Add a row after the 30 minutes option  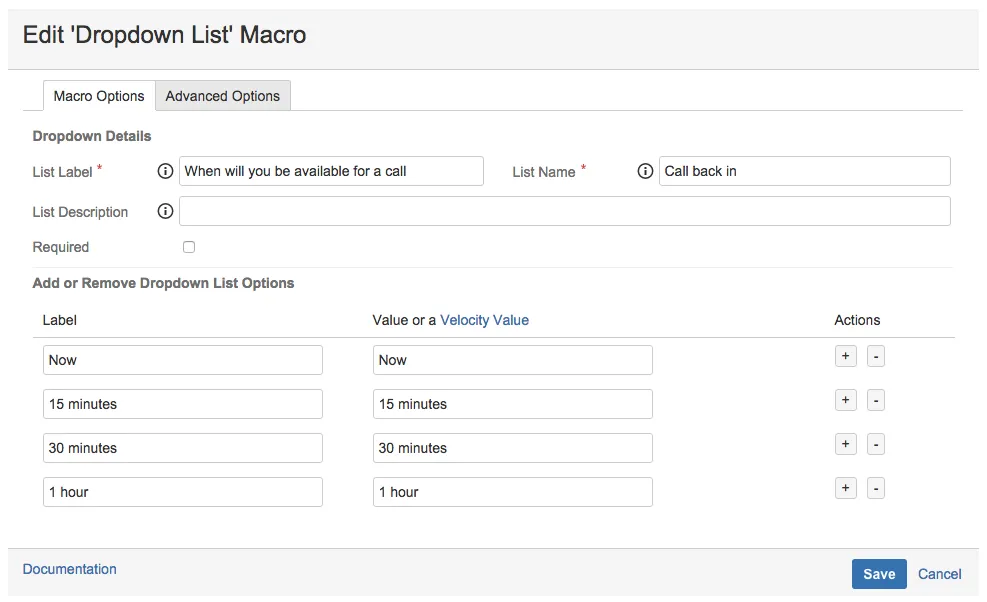tap(845, 445)
